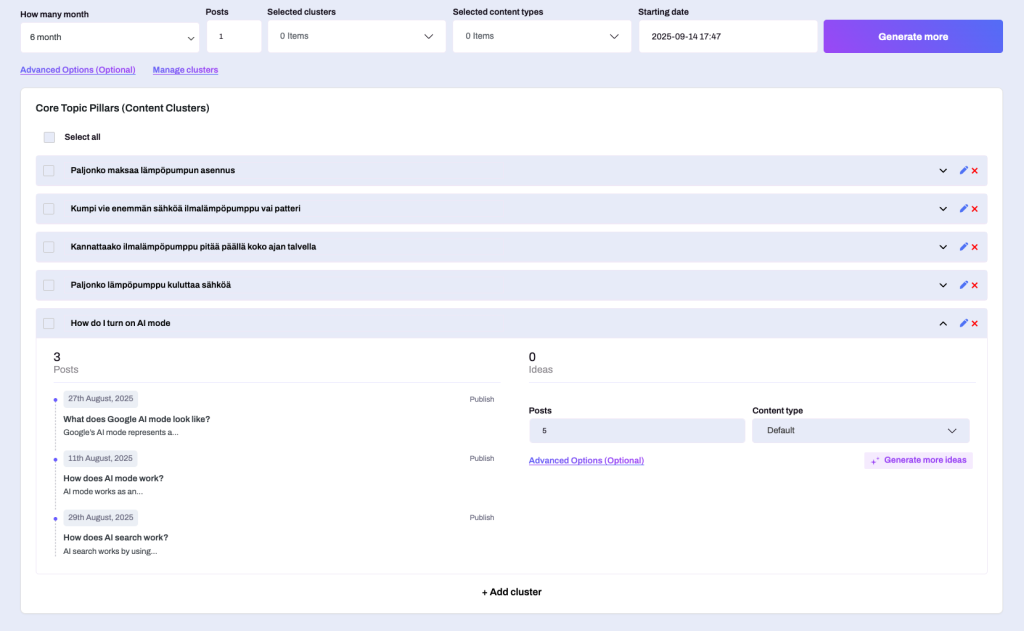Image resolution: width=1024 pixels, height=631 pixels.
Task: Check the 'Kumpi vie enemmän sähköä' cluster
Action: click(x=49, y=209)
